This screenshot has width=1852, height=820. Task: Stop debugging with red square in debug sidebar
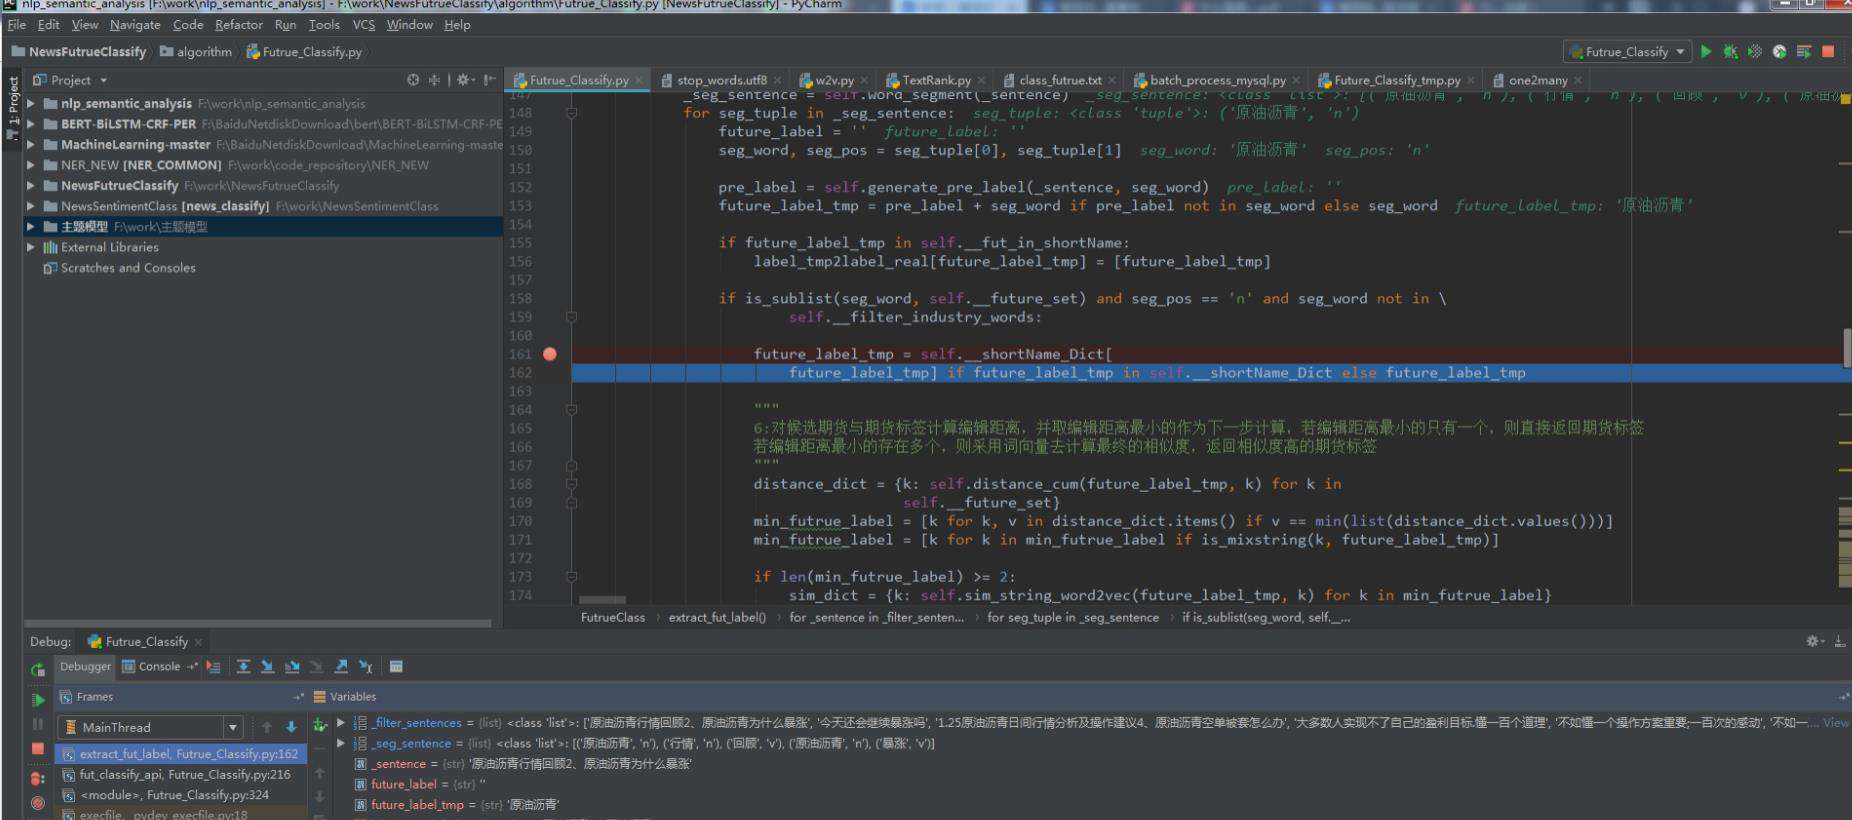click(x=38, y=748)
